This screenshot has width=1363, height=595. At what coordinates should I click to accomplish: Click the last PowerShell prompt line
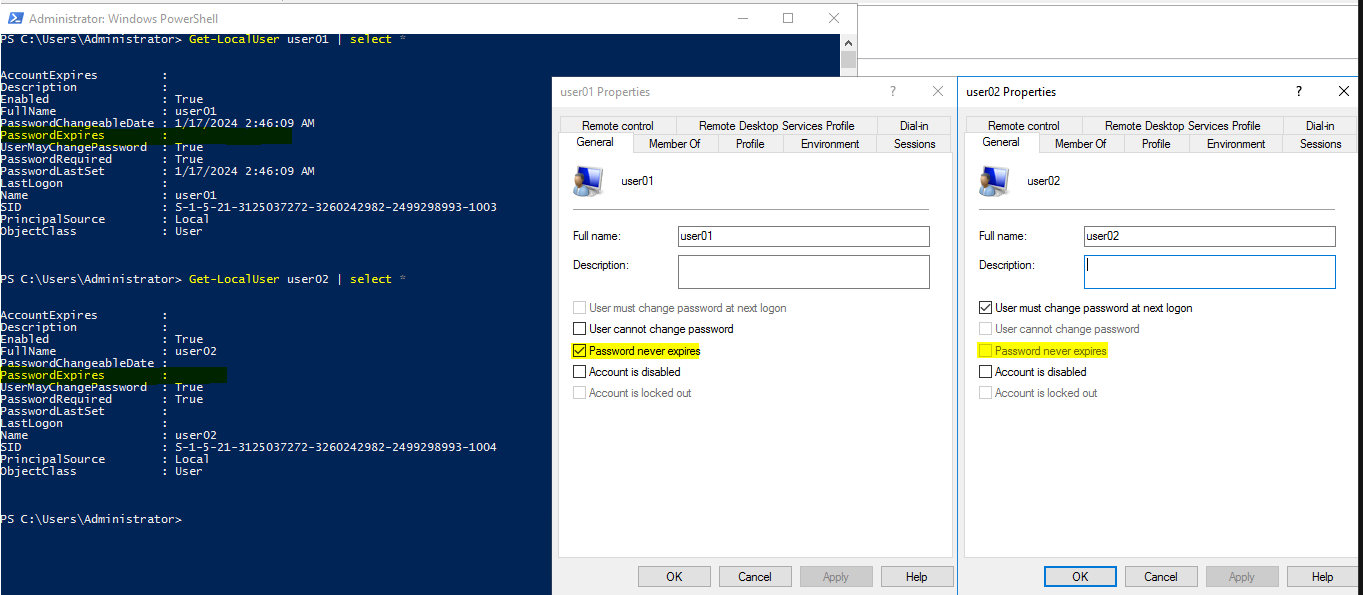[91, 520]
